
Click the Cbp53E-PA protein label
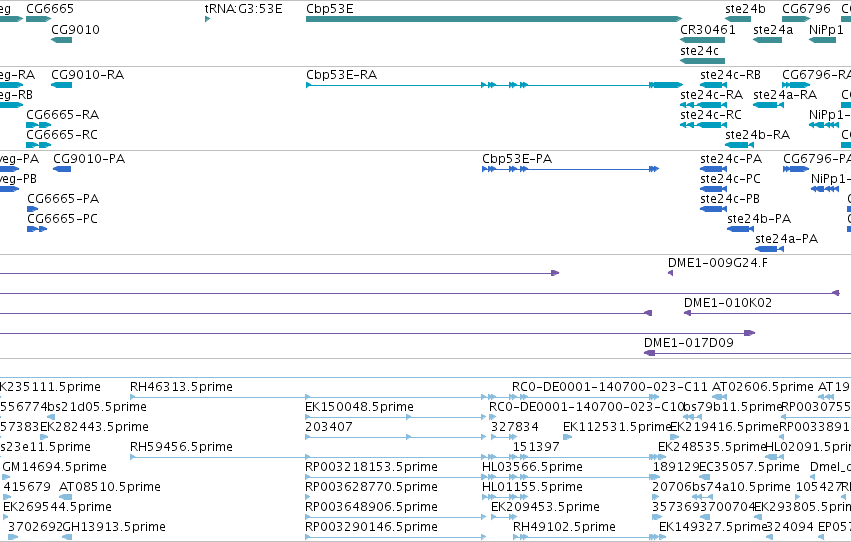(517, 158)
